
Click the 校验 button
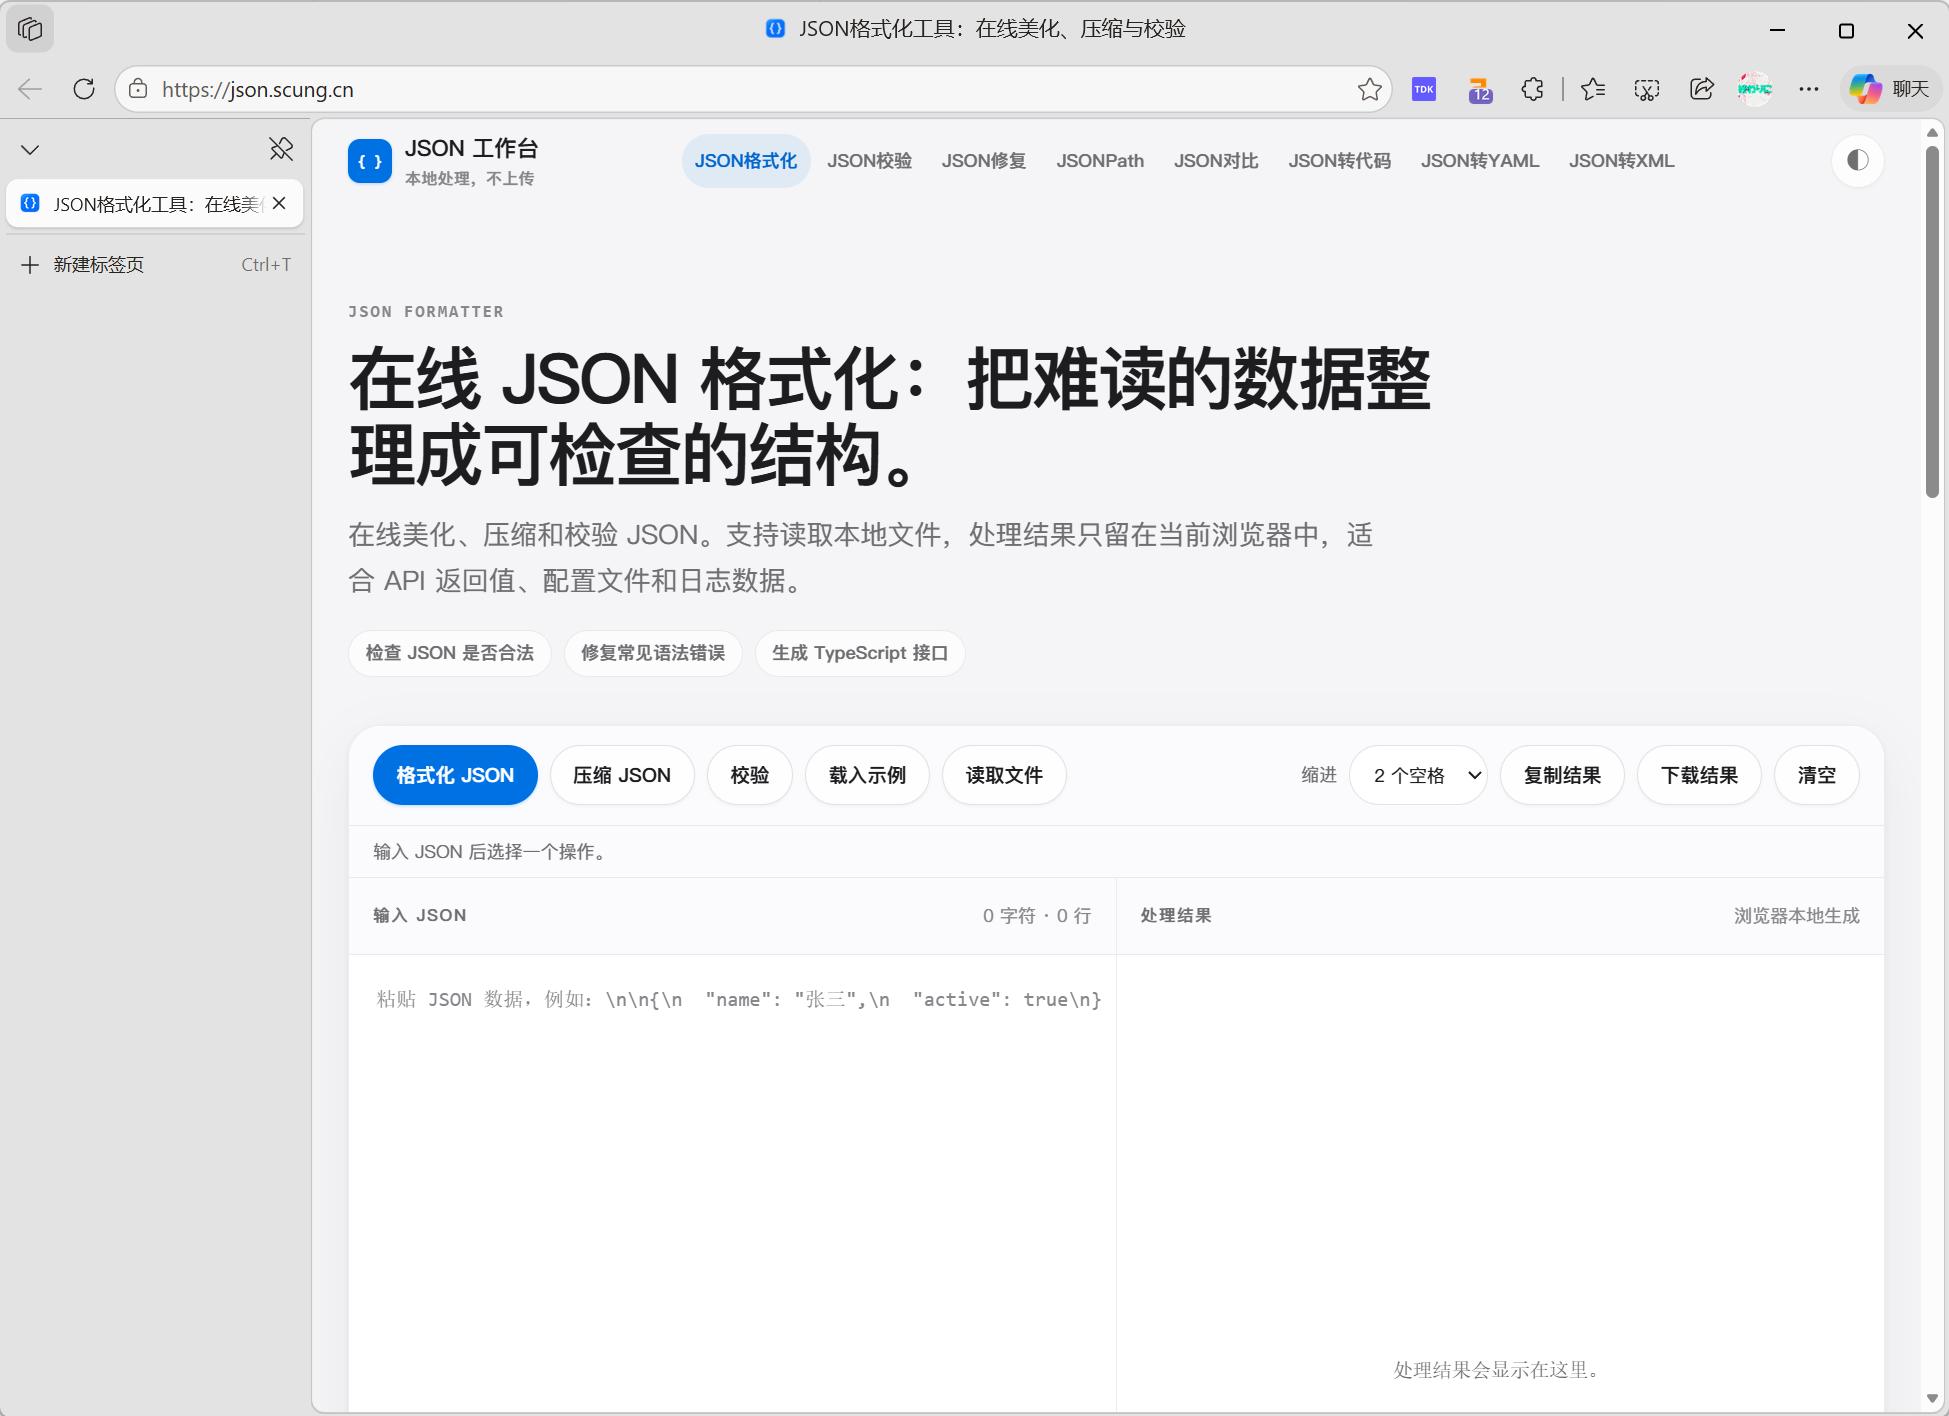tap(750, 775)
